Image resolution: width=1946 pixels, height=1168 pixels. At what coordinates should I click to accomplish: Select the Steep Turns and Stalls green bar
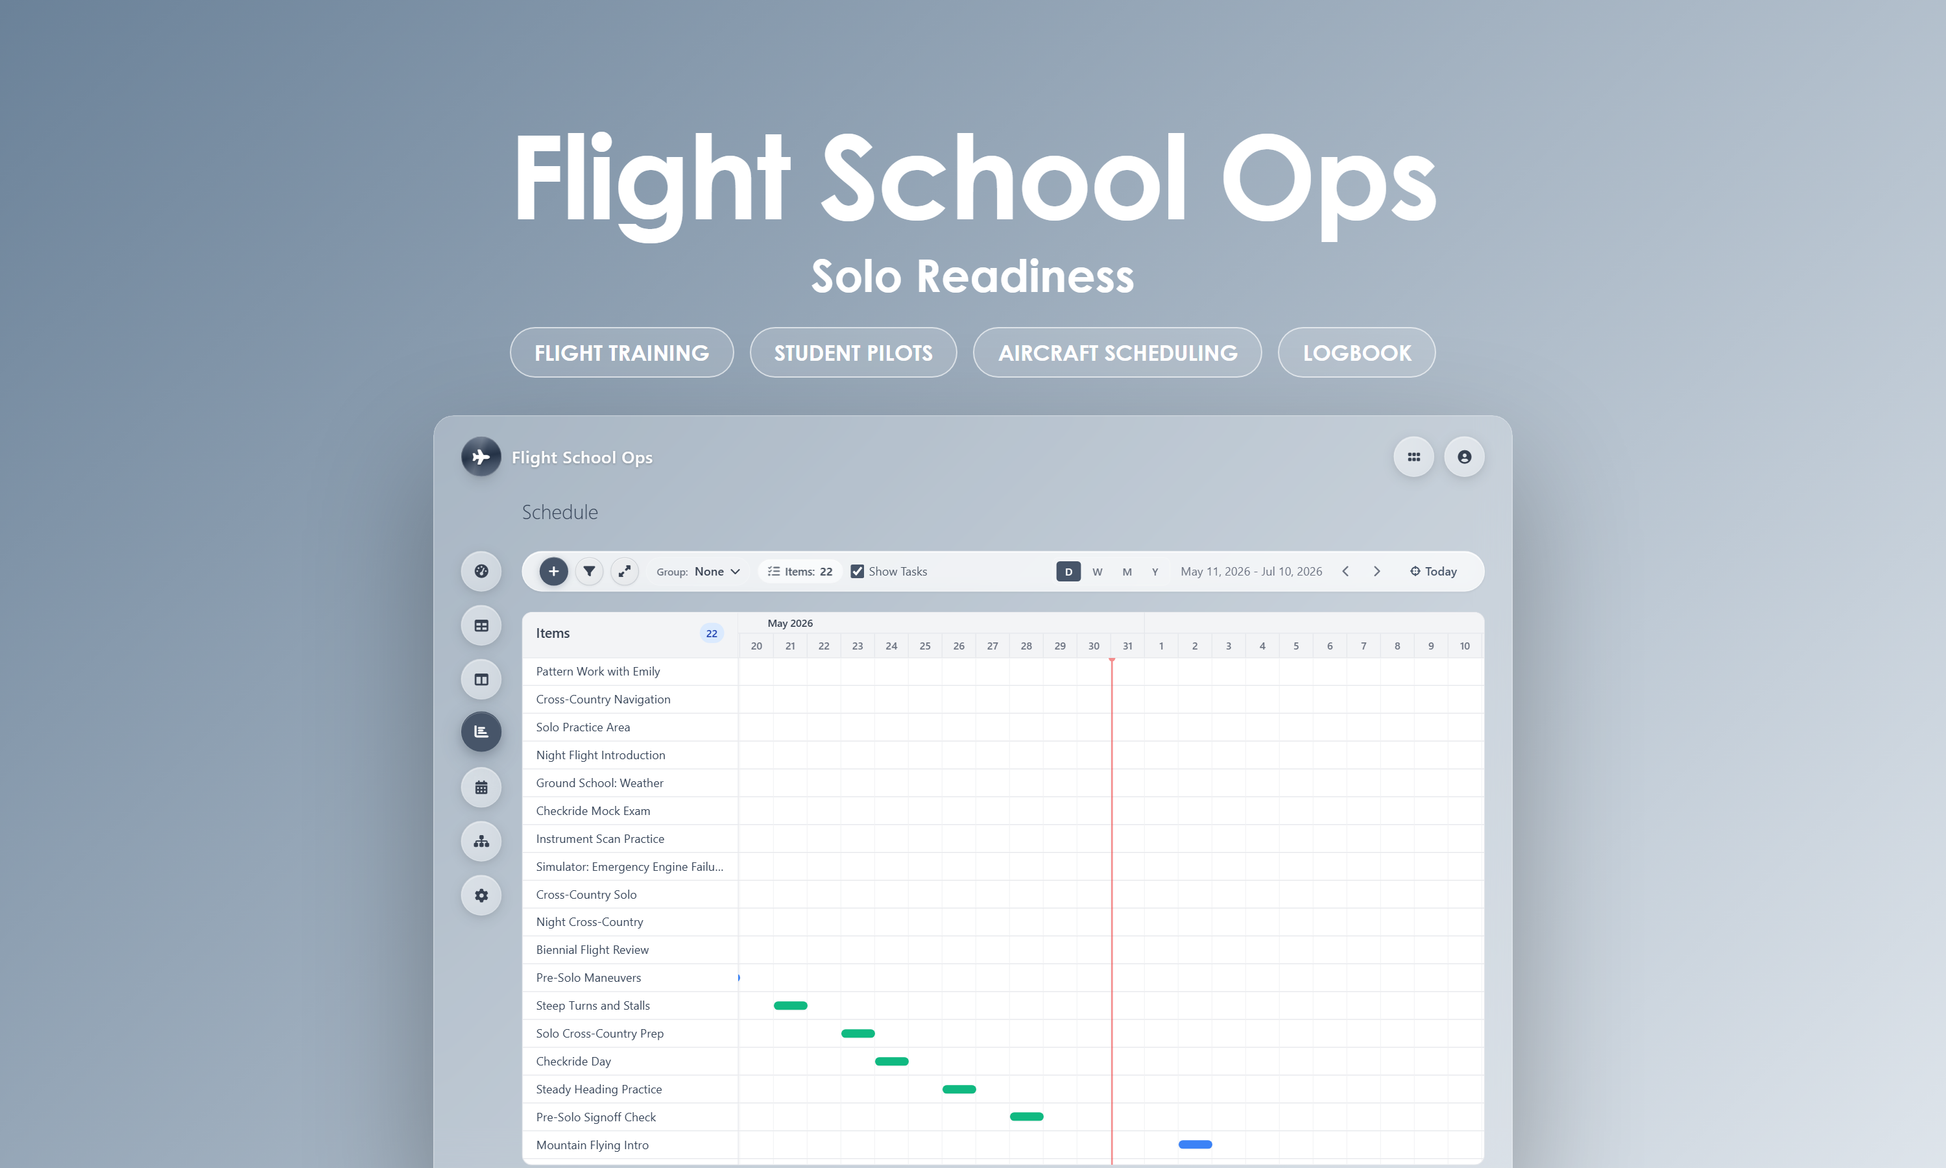pyautogui.click(x=790, y=1005)
